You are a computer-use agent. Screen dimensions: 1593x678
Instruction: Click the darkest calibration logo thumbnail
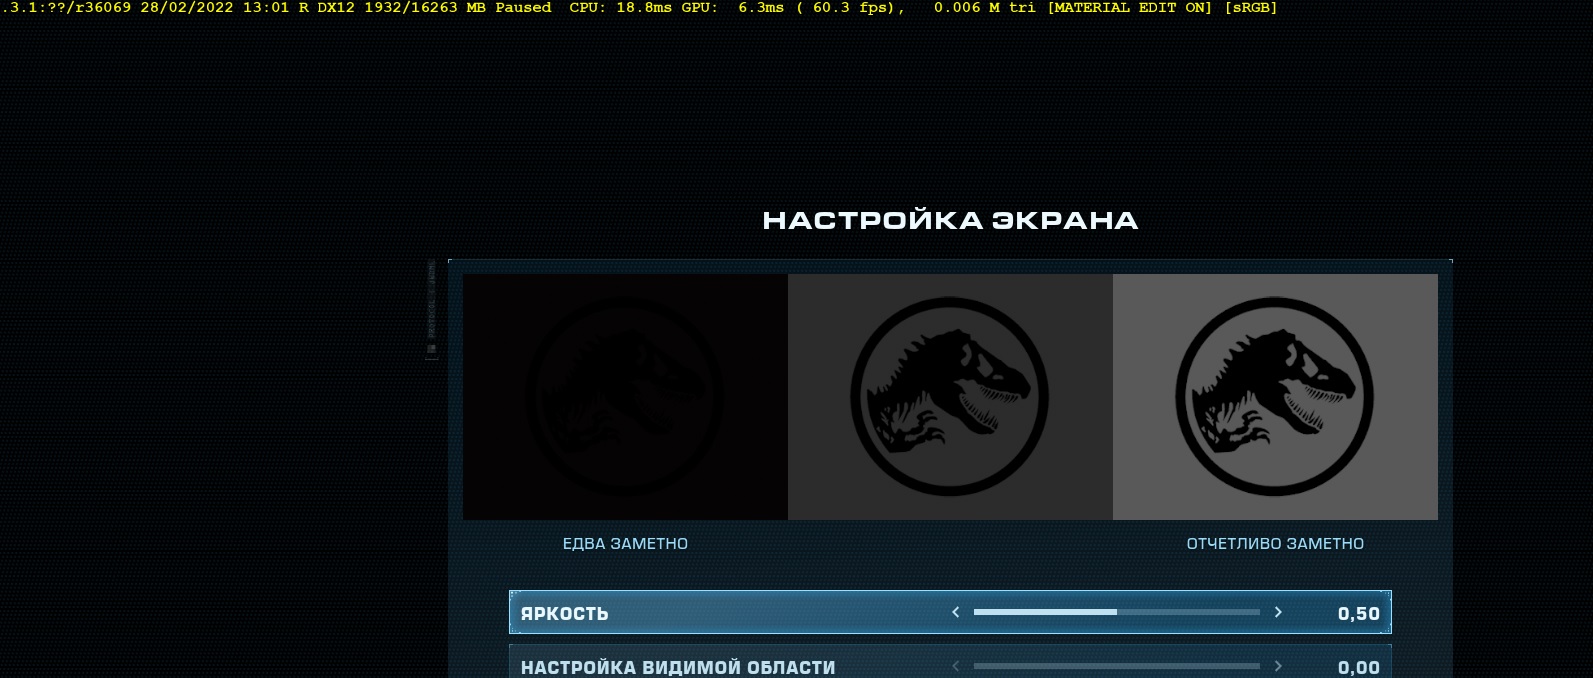pos(625,397)
